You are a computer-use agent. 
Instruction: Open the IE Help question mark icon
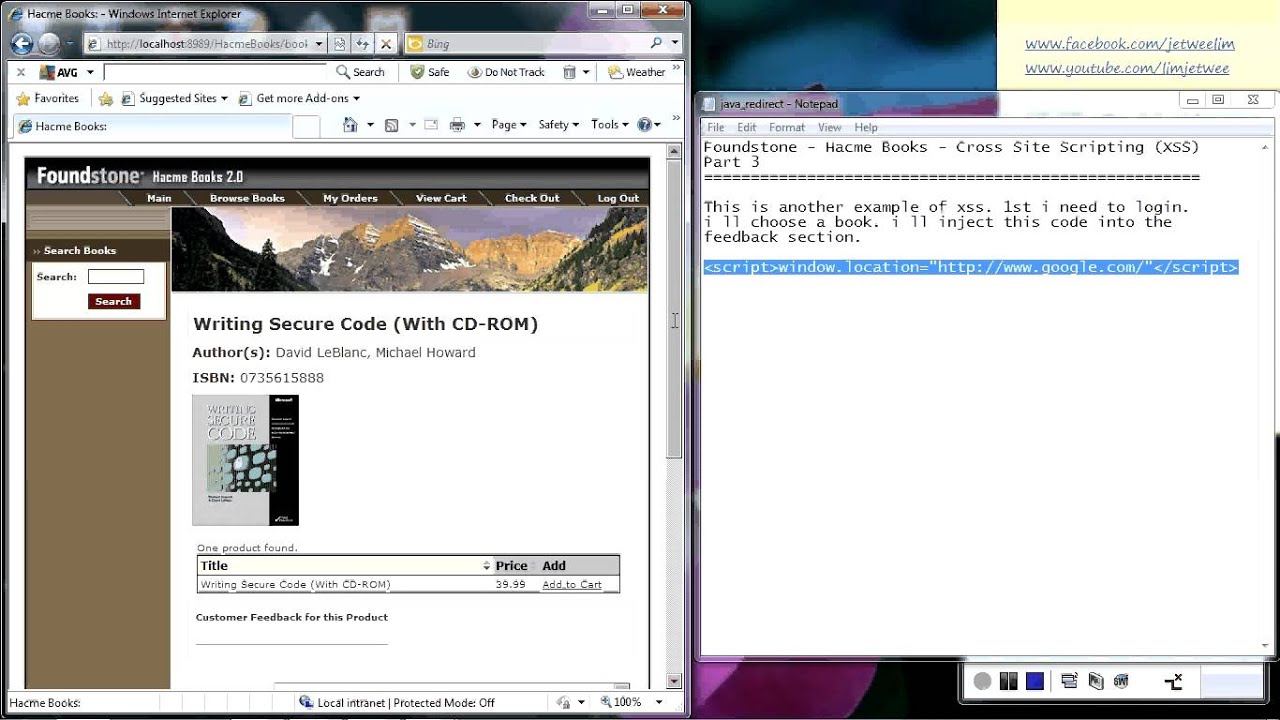coord(644,125)
